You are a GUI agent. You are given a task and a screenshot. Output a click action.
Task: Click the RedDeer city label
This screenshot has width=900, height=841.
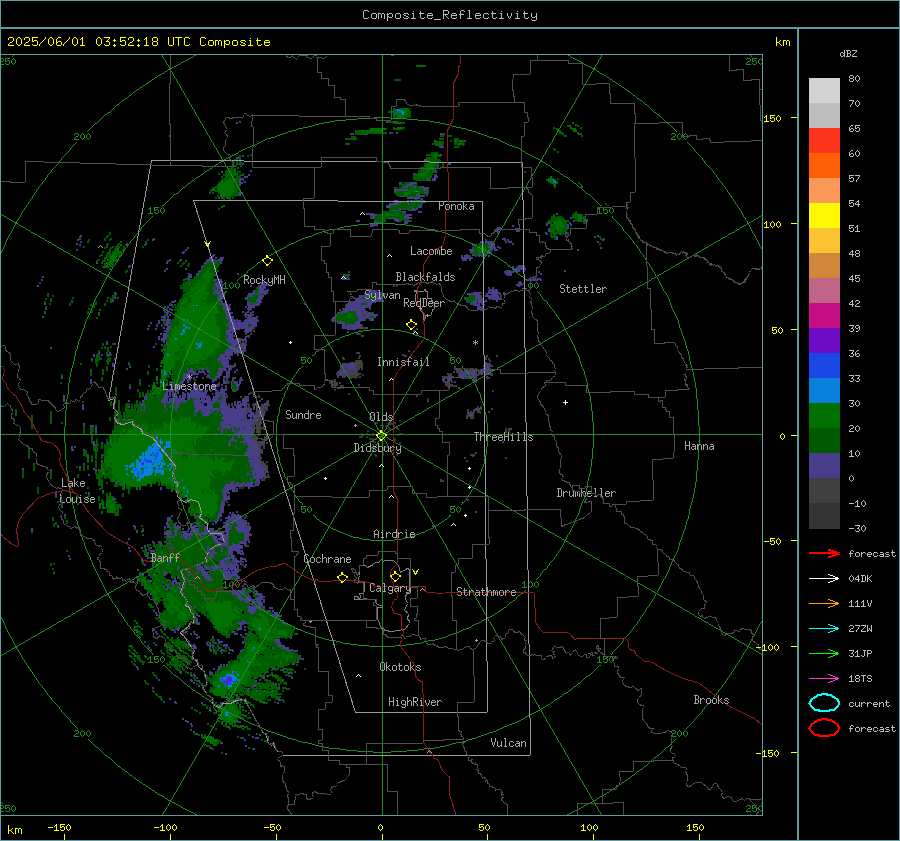tap(424, 303)
